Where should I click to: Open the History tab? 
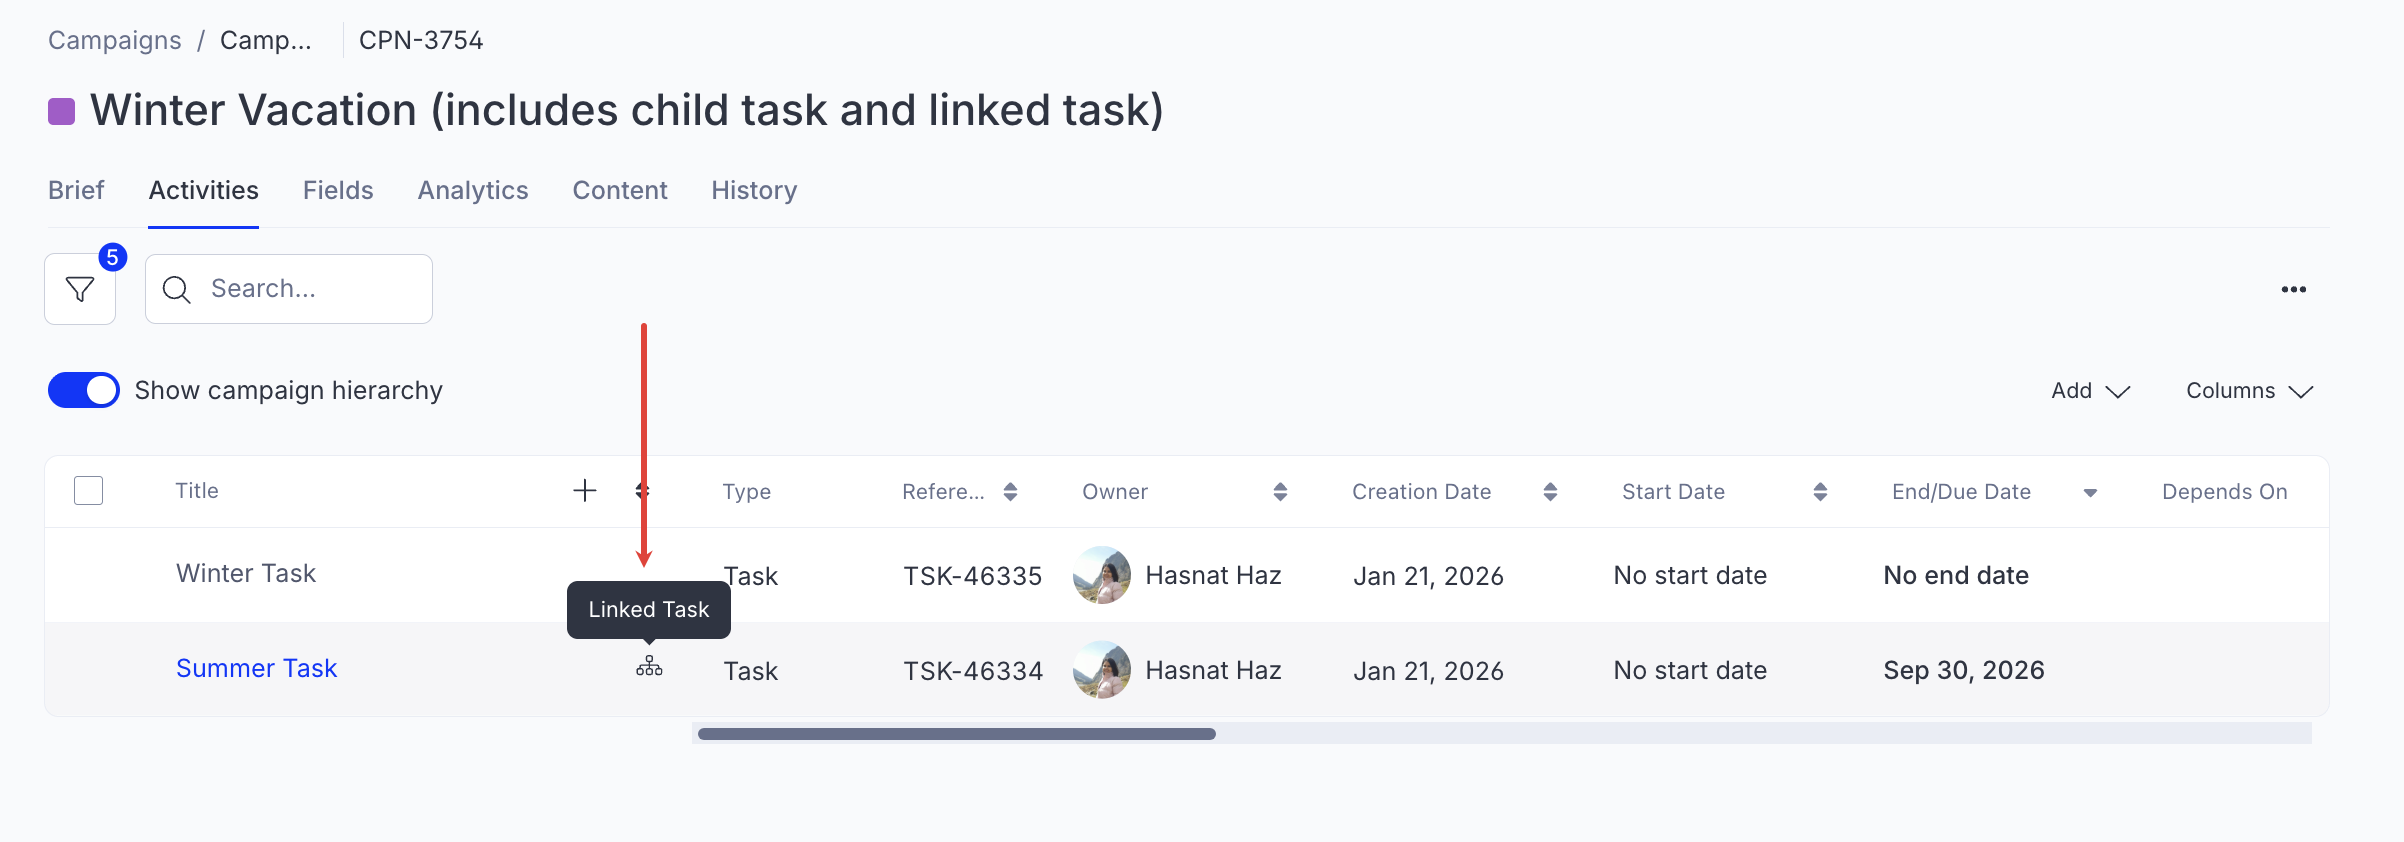point(754,190)
